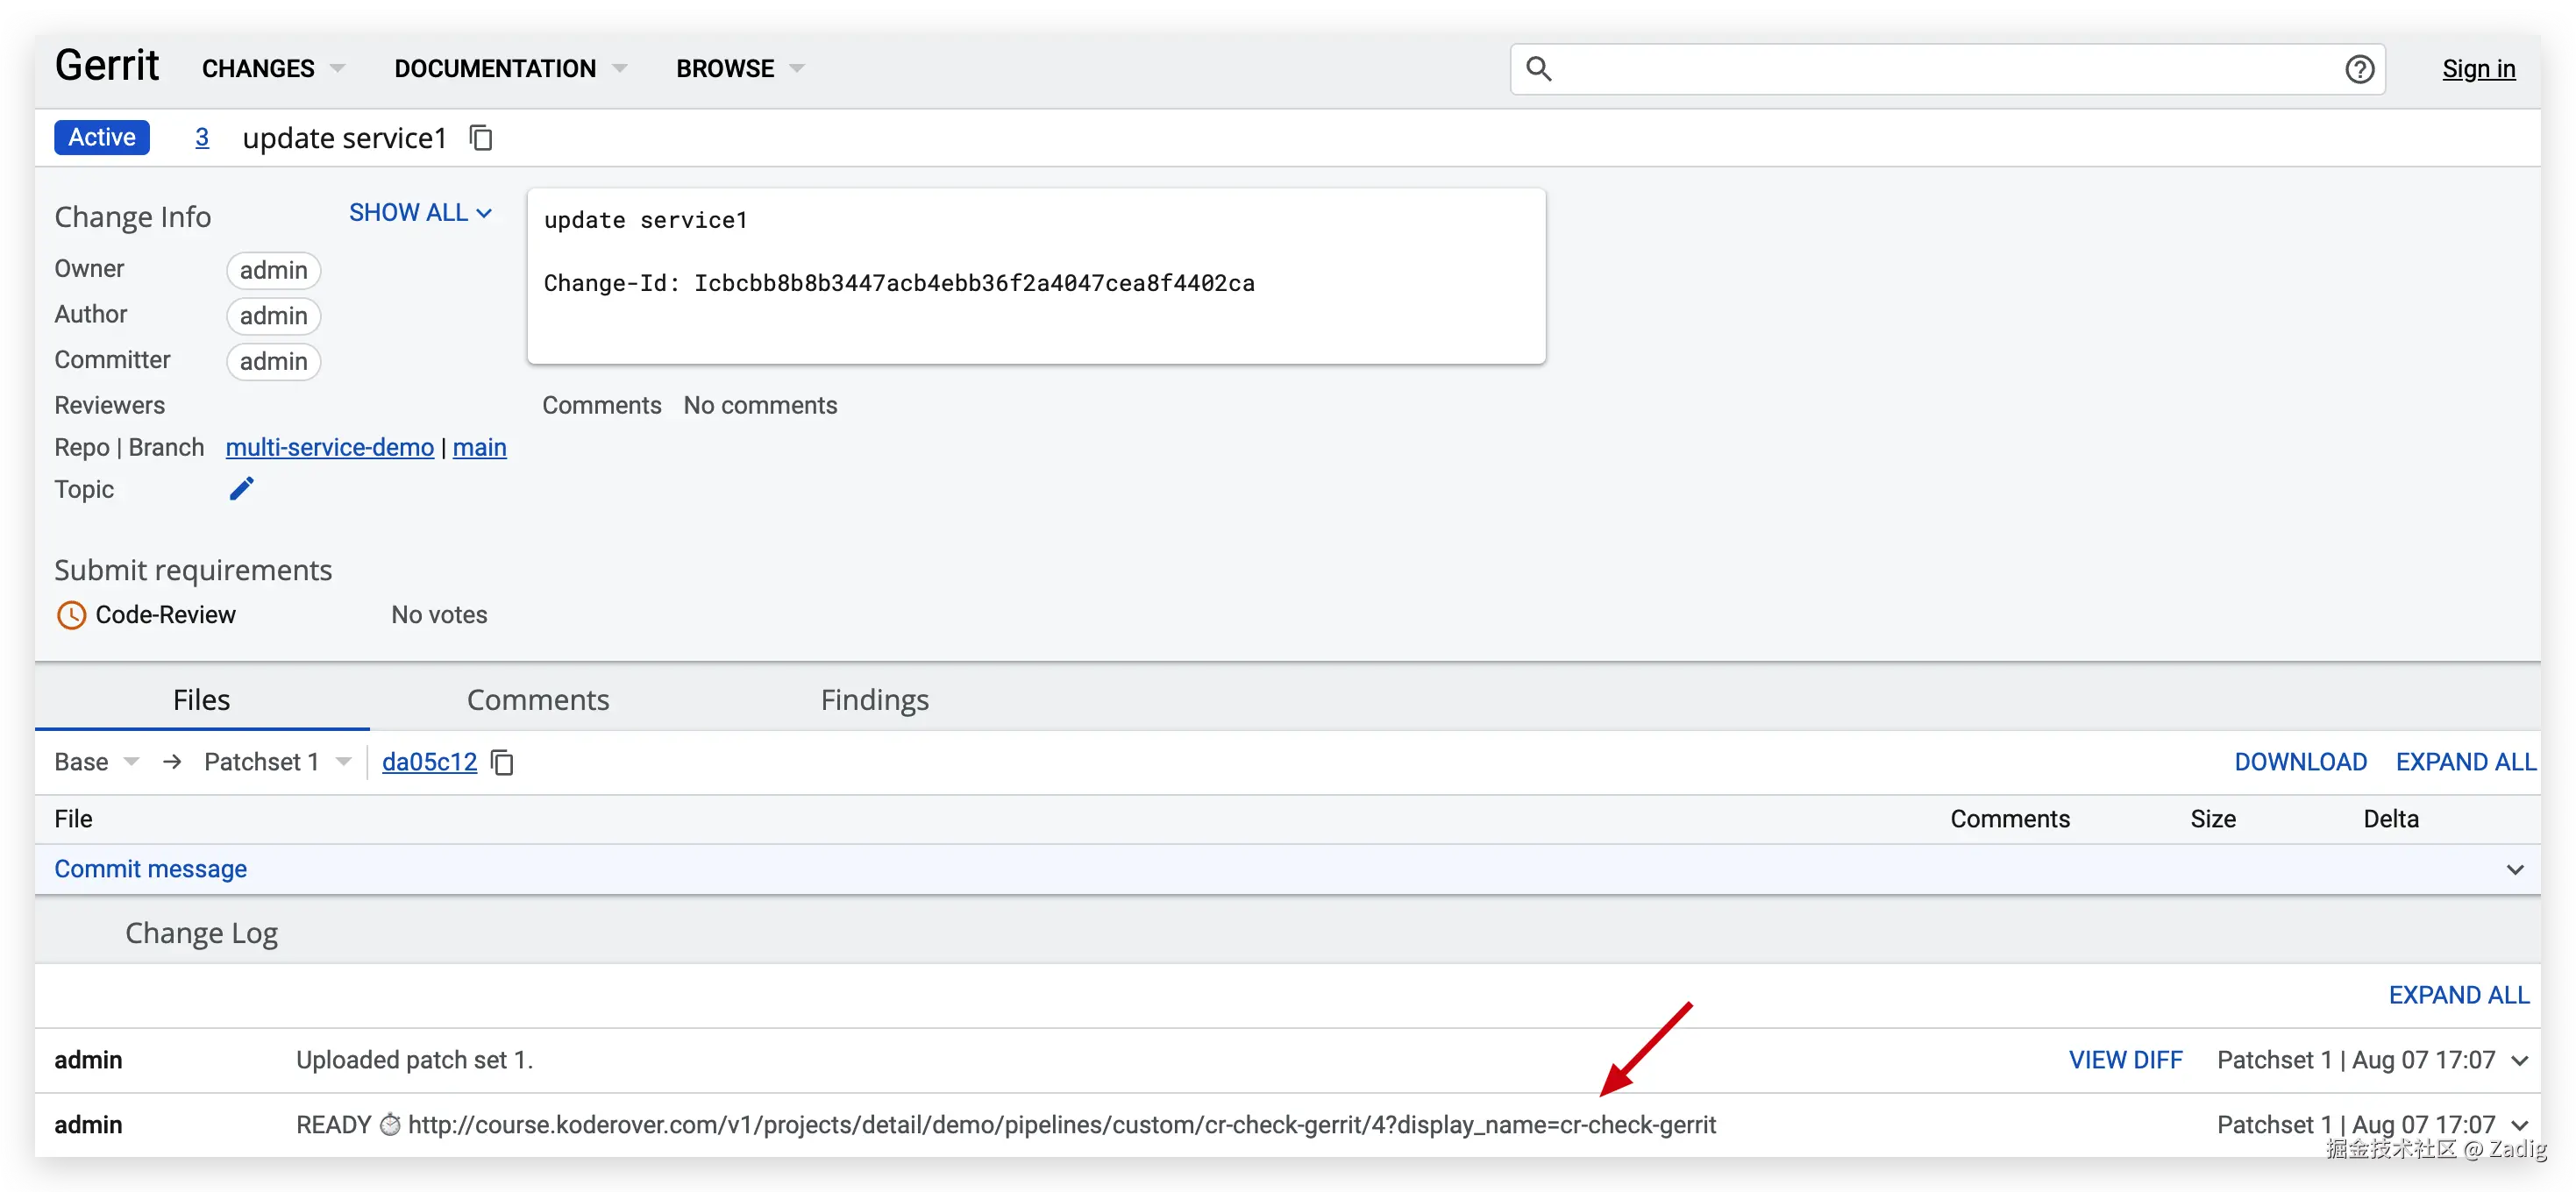
Task: Click the arrow between Base and Patchset
Action: tap(172, 762)
